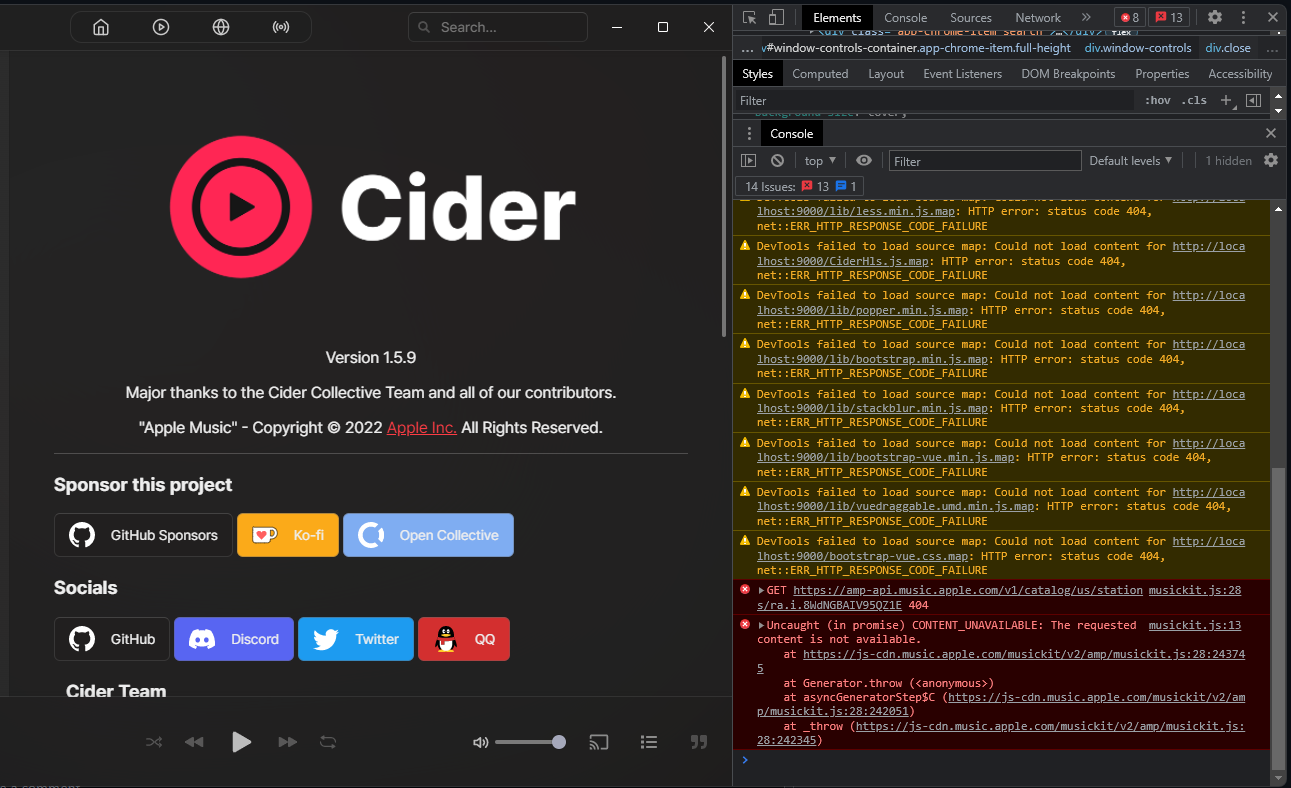The height and width of the screenshot is (788, 1291).
Task: Click the console Filter field
Action: click(985, 160)
